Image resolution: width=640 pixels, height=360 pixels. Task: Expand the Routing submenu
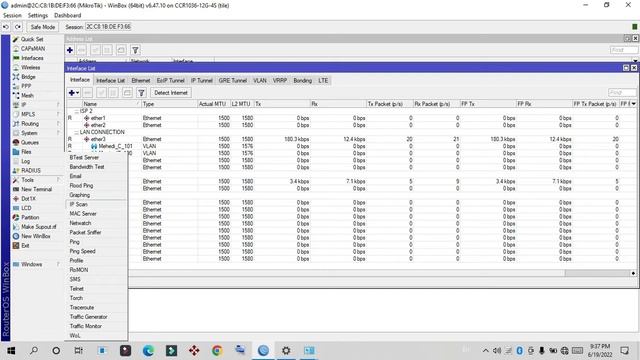30,124
